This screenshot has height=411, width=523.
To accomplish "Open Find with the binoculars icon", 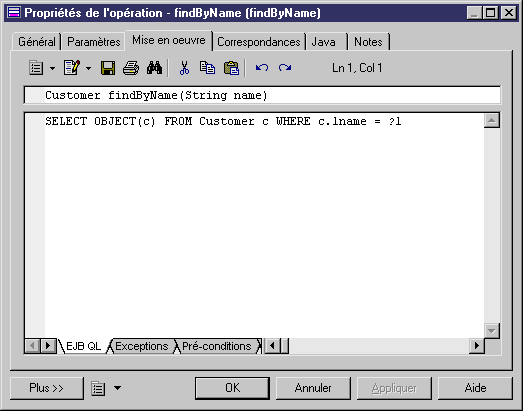I will tap(154, 68).
